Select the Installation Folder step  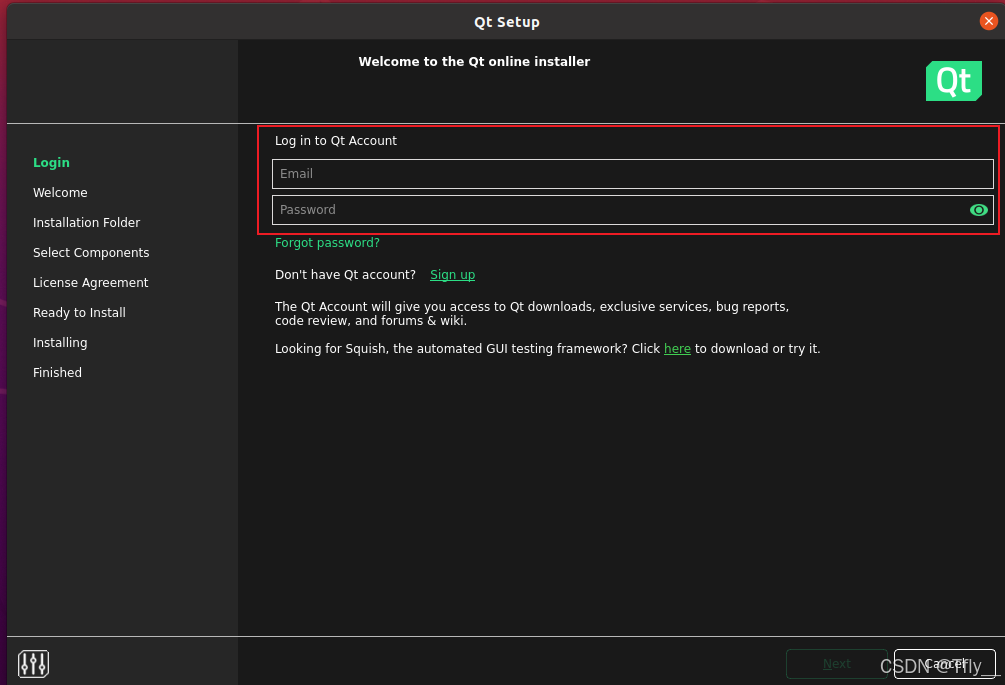pos(87,223)
